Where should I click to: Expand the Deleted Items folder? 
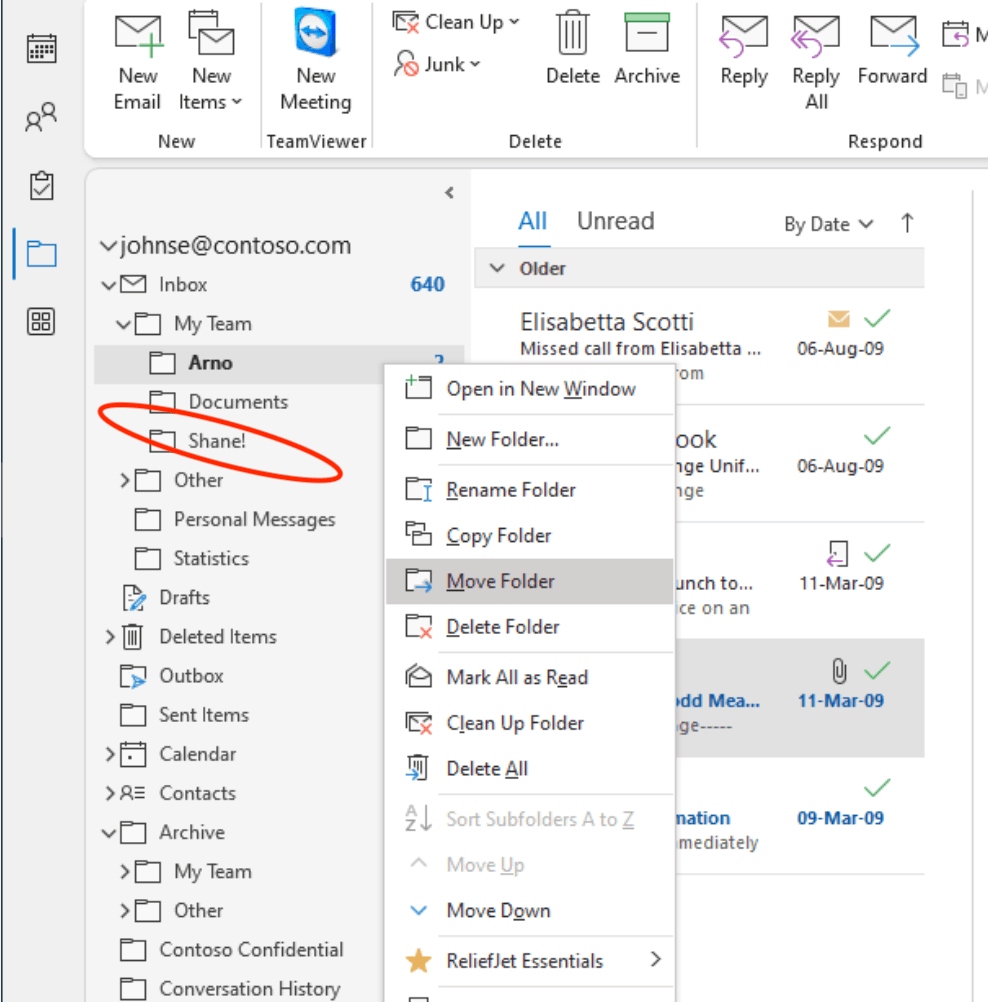110,637
